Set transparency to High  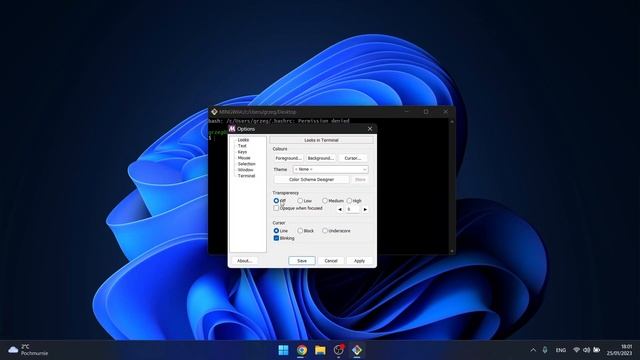tap(349, 201)
